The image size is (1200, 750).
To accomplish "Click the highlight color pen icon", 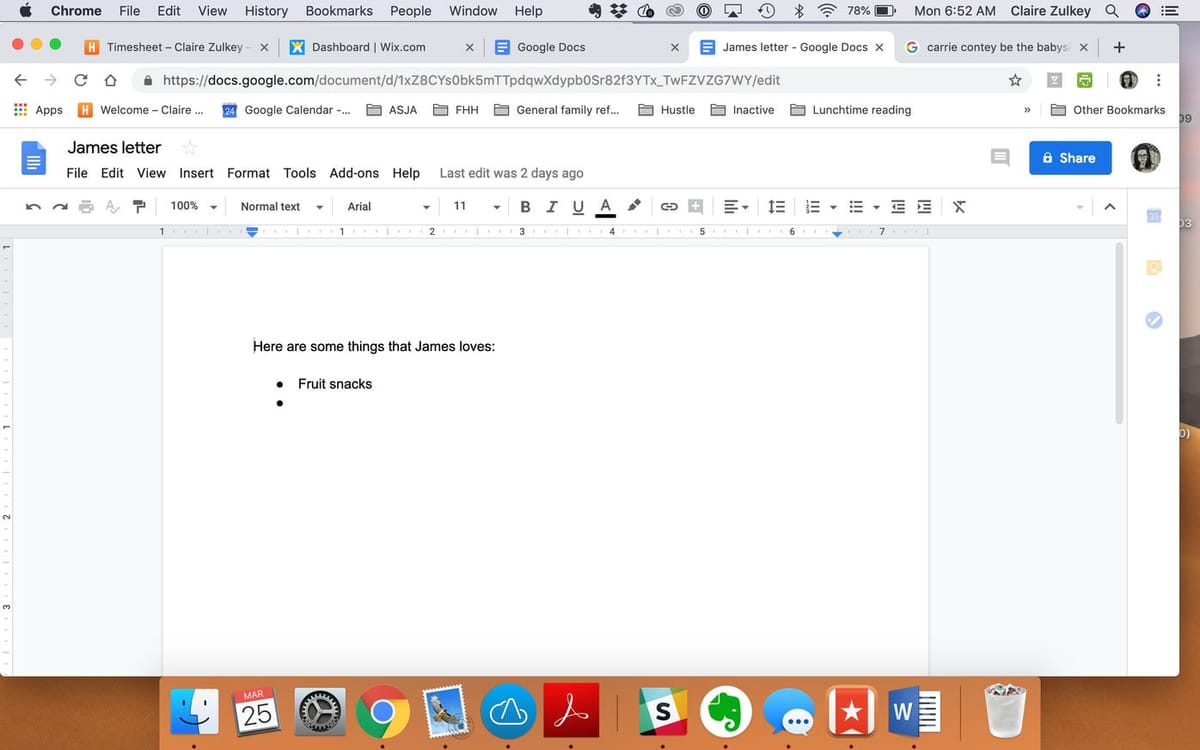I will pyautogui.click(x=634, y=207).
